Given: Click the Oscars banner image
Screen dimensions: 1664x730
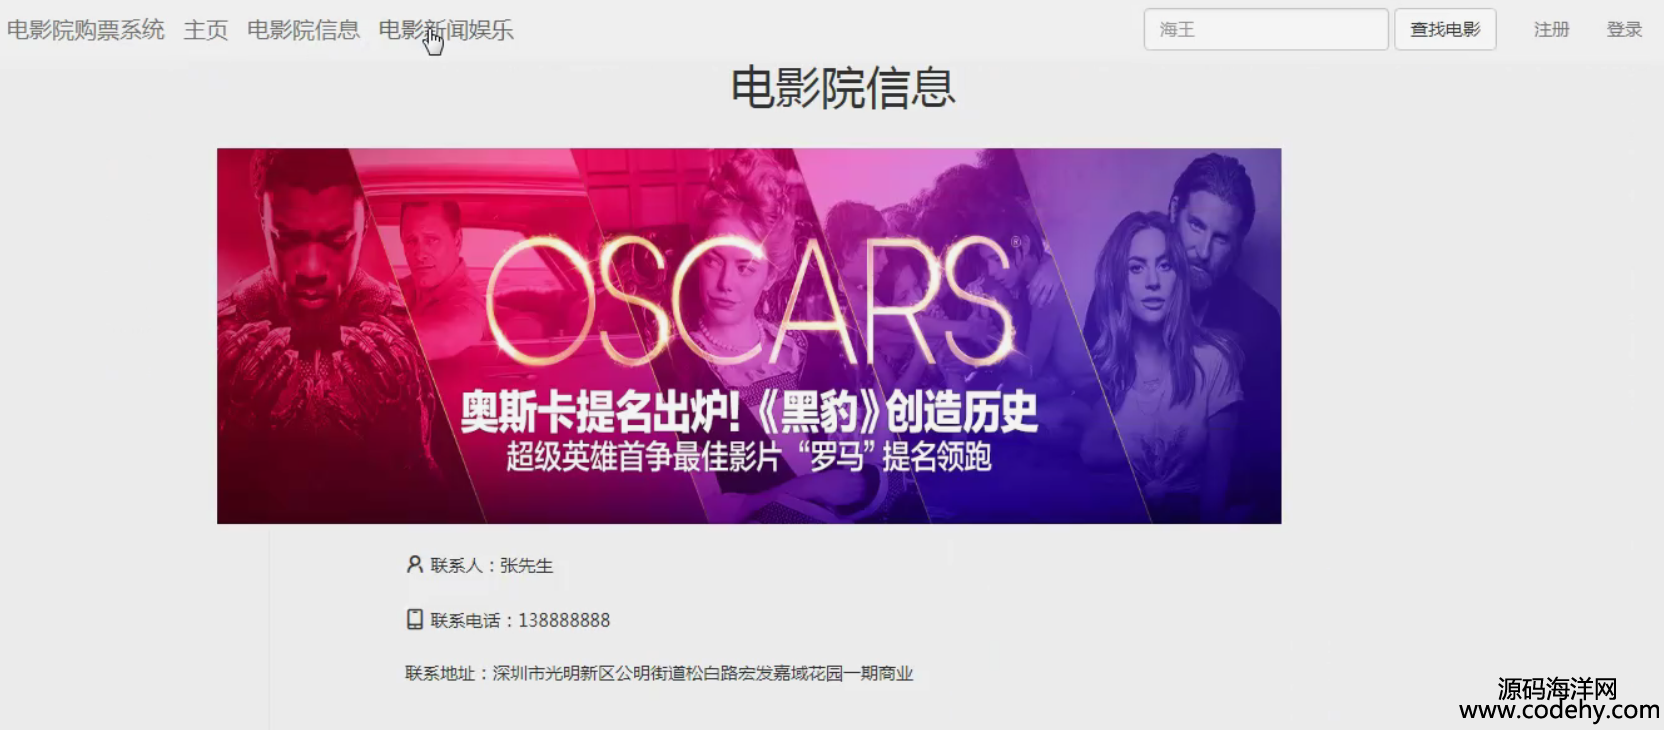Looking at the screenshot, I should click(749, 336).
